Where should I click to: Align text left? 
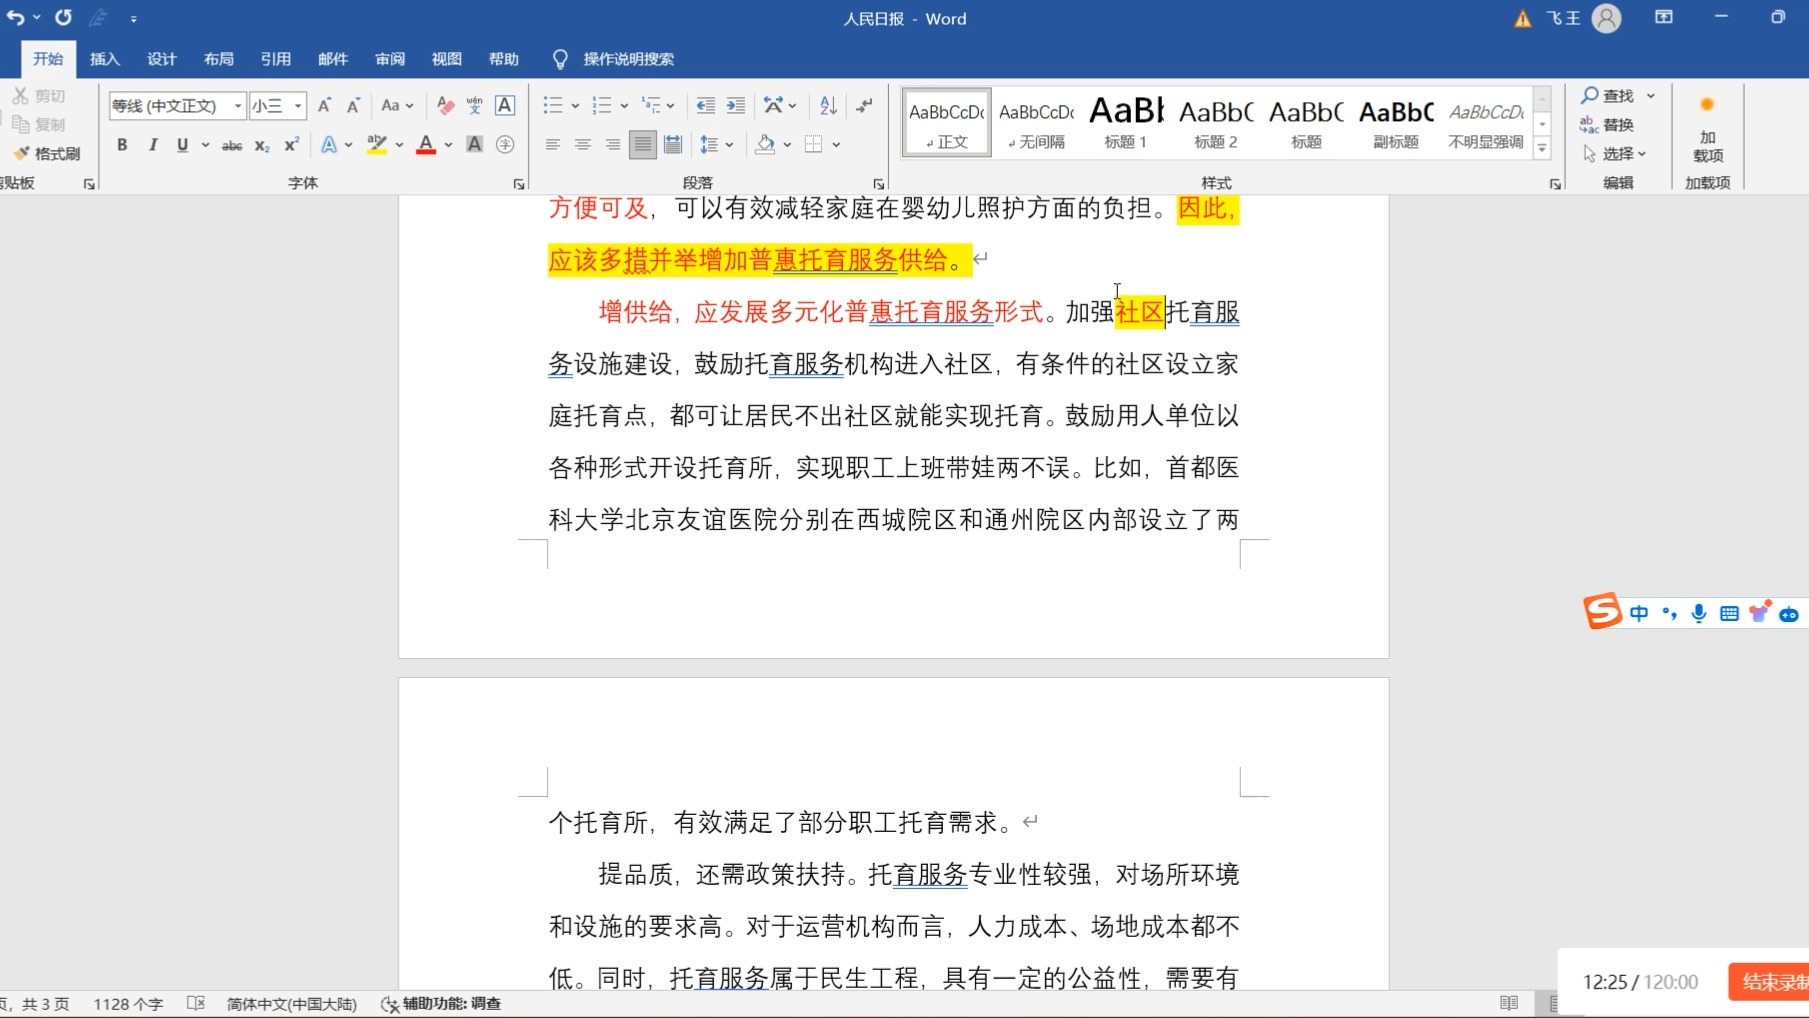552,145
